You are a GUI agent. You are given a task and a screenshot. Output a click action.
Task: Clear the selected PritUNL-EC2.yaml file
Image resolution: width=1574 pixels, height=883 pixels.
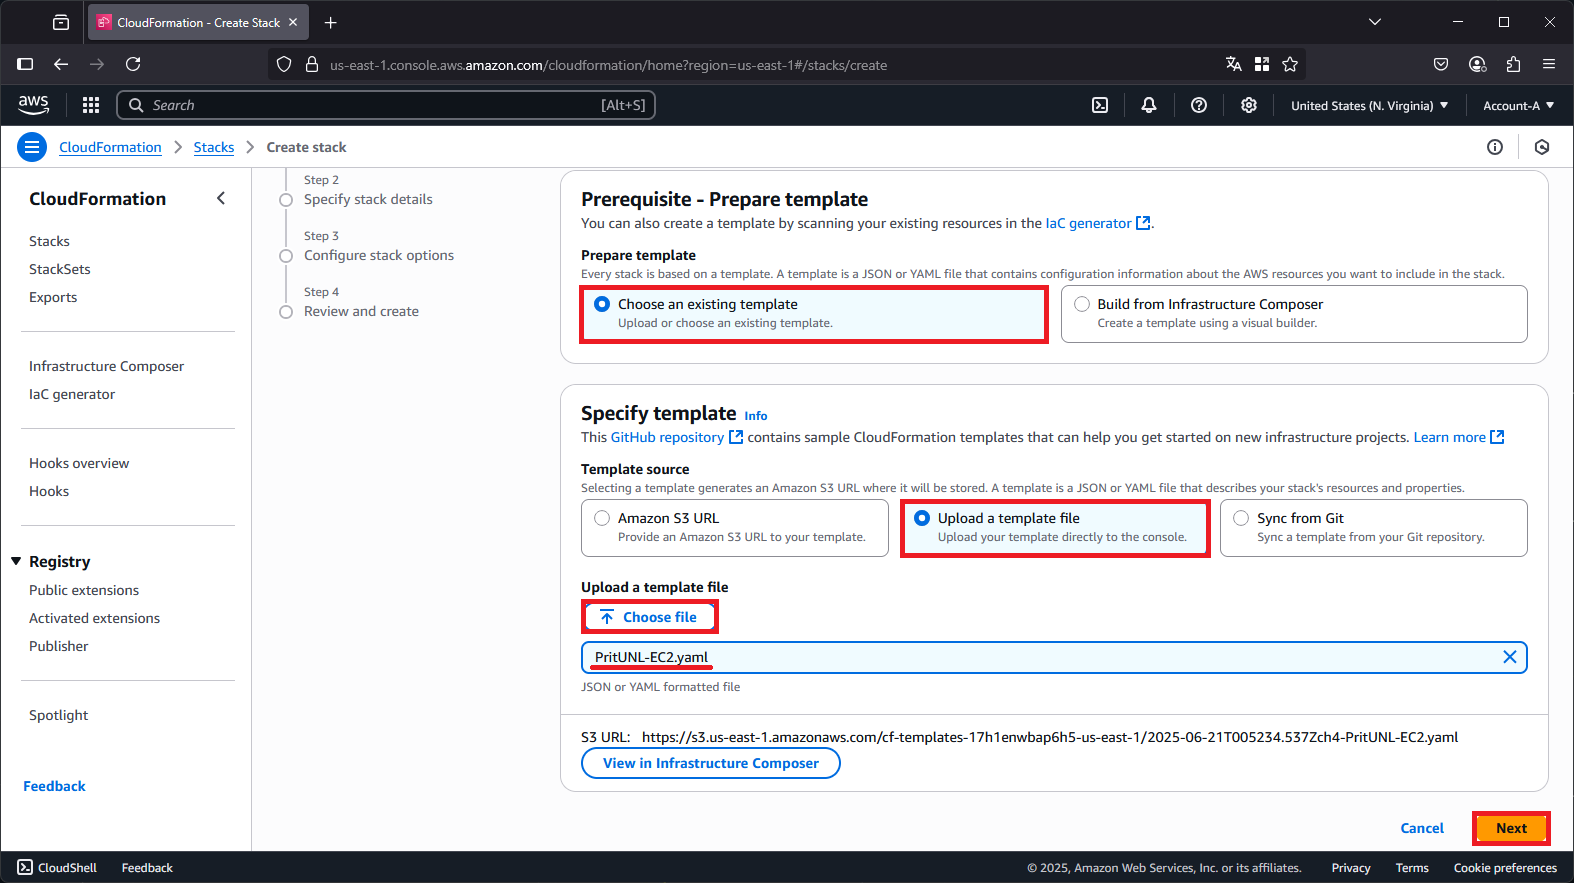click(x=1510, y=657)
